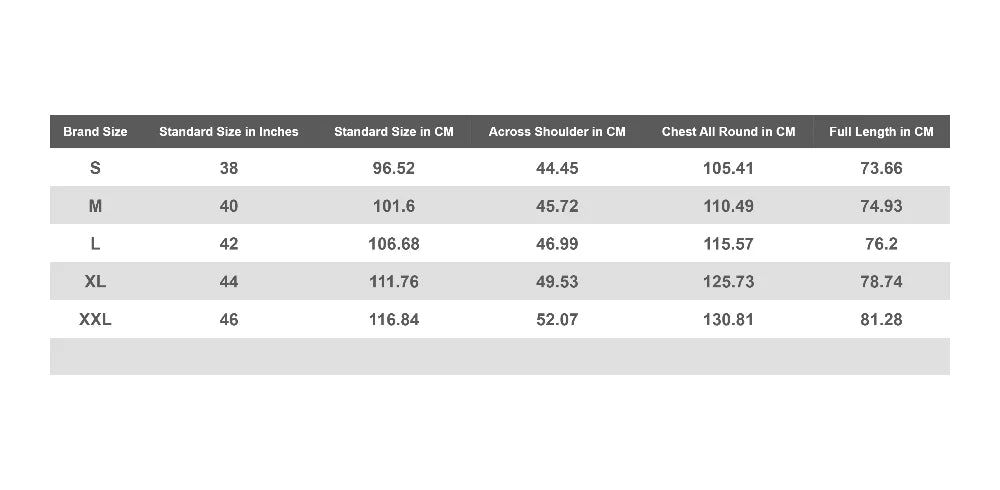Image resolution: width=1000 pixels, height=490 pixels.
Task: Click the Chest All Round in CM header
Action: 728,131
